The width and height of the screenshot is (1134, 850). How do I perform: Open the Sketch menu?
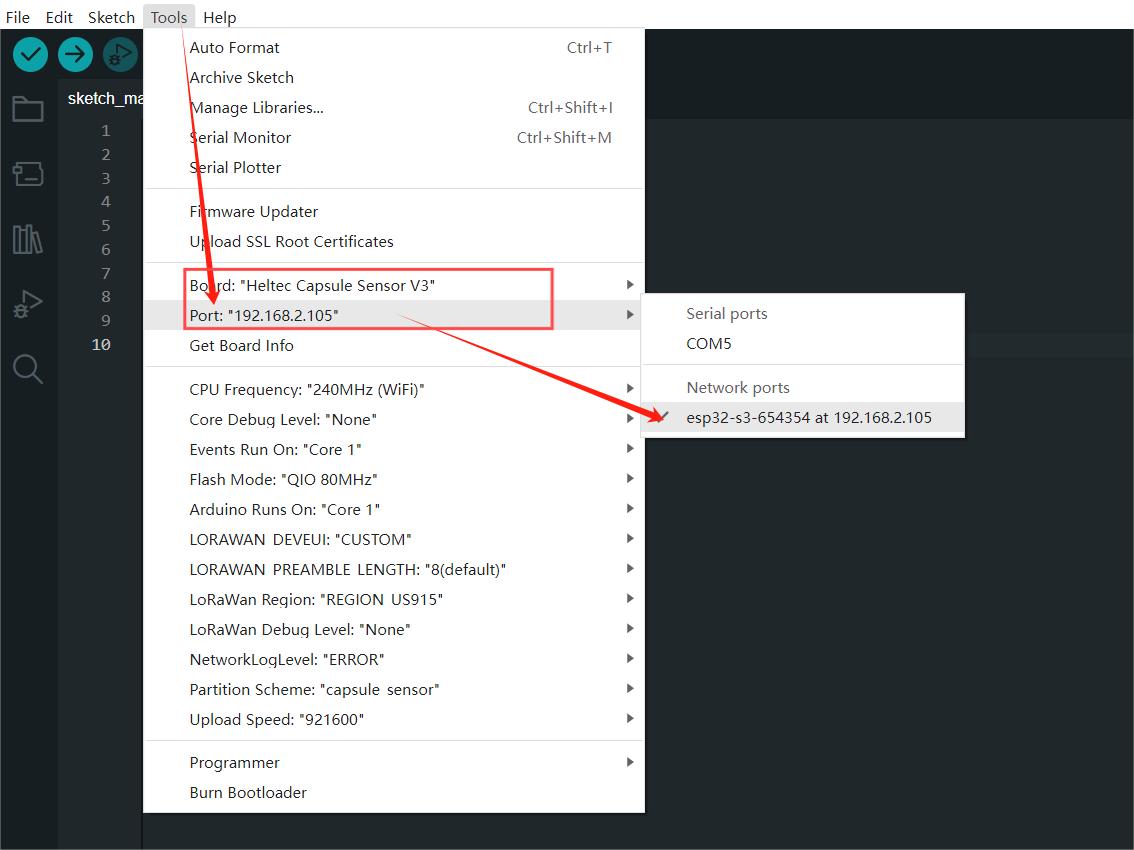[111, 17]
